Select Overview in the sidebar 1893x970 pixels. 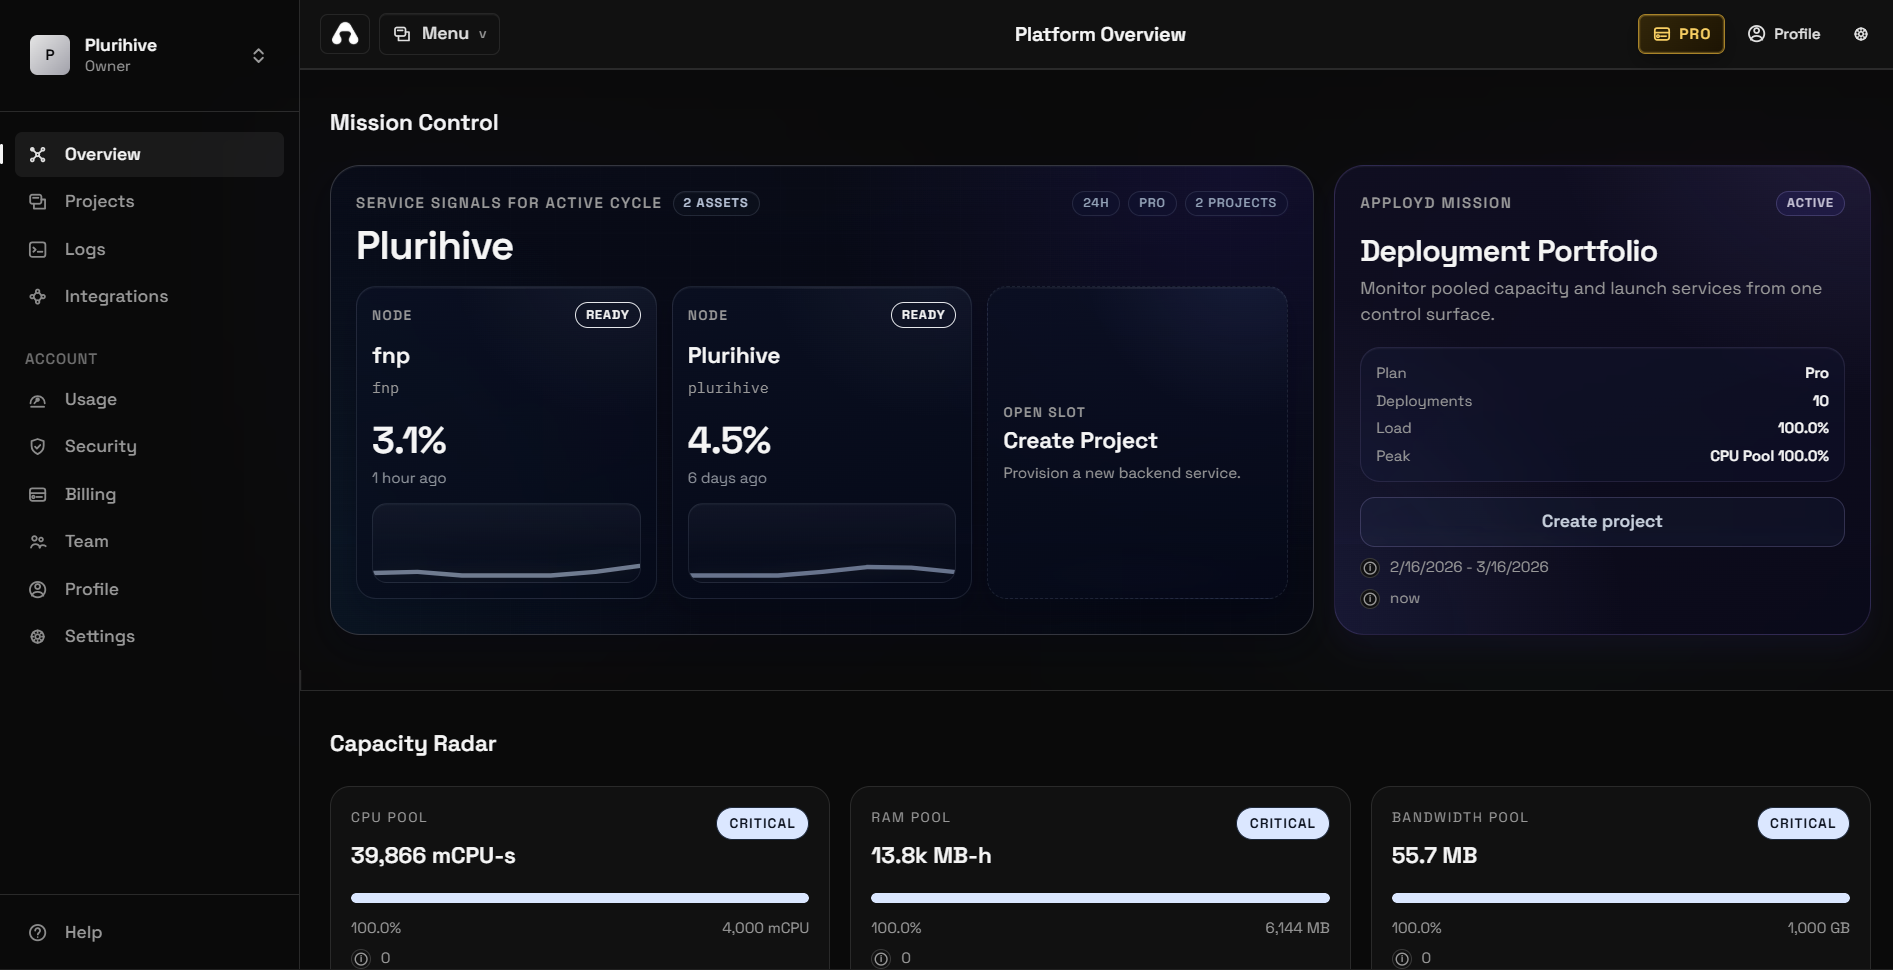(x=149, y=154)
